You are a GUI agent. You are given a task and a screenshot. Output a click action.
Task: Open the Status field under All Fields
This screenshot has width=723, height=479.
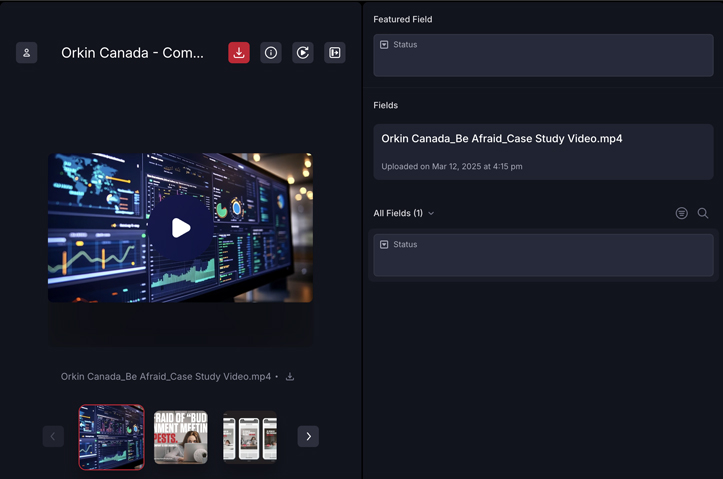pos(543,255)
